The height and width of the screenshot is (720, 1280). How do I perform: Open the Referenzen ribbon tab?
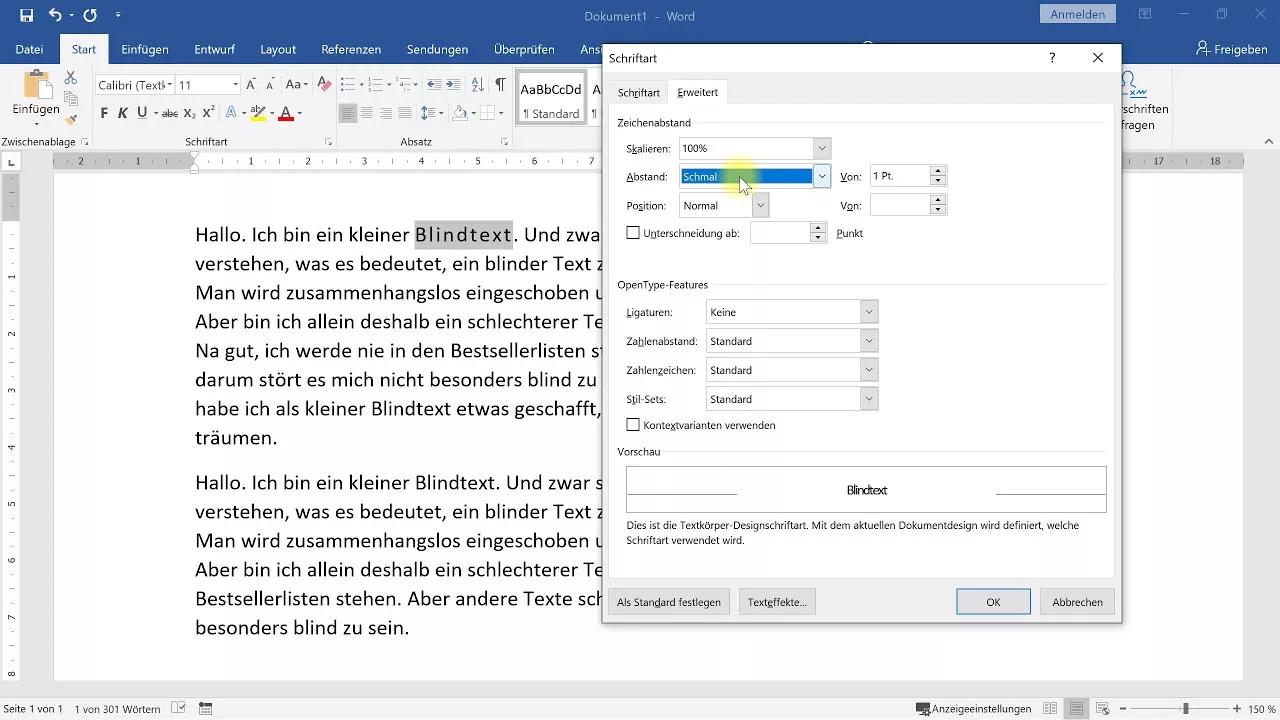[x=352, y=49]
